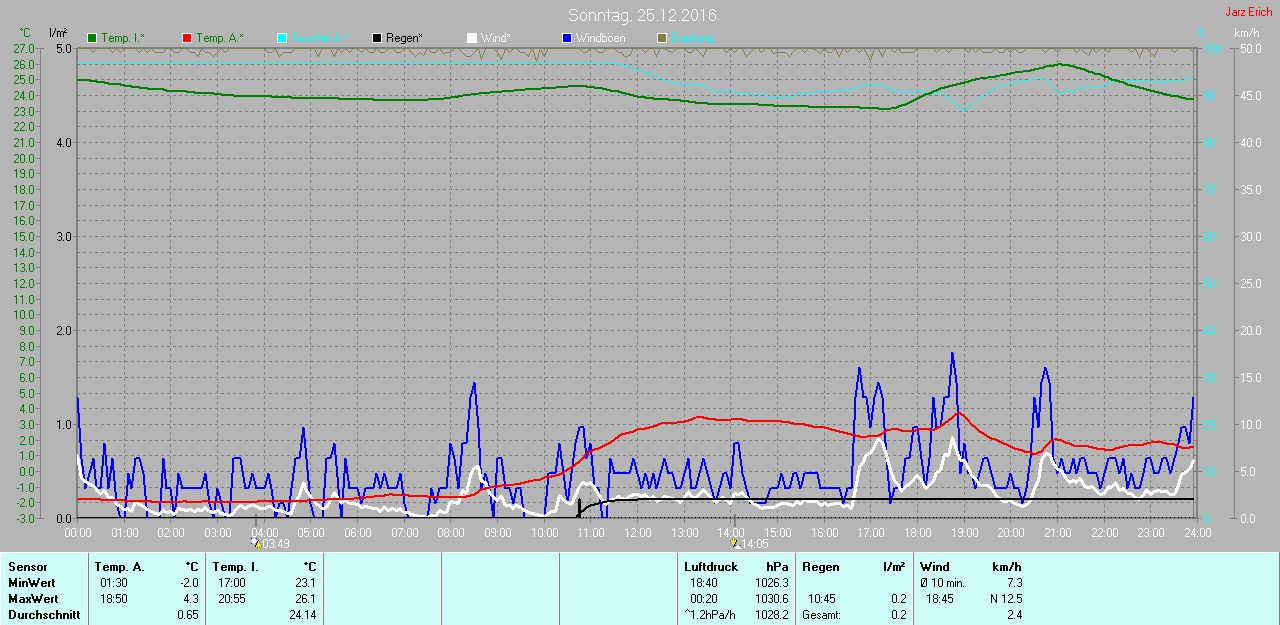The height and width of the screenshot is (625, 1280).
Task: Click the green Temp. I. legend square
Action: point(93,38)
